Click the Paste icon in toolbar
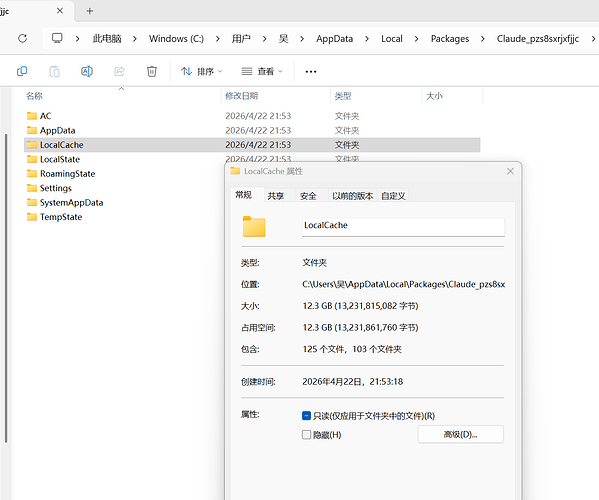The height and width of the screenshot is (500, 599). pos(54,71)
